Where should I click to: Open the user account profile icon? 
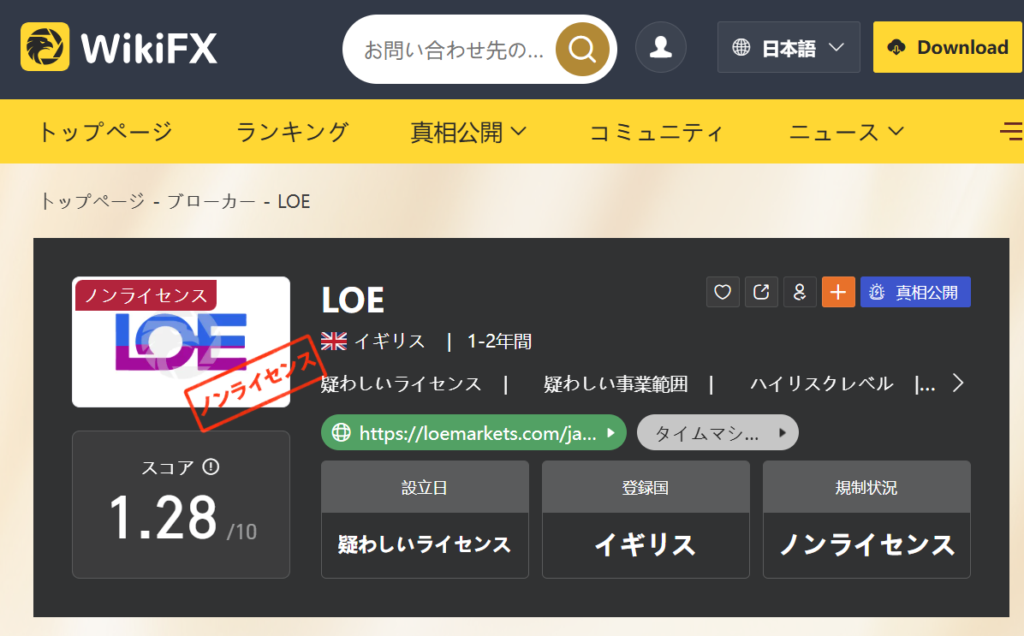click(661, 48)
